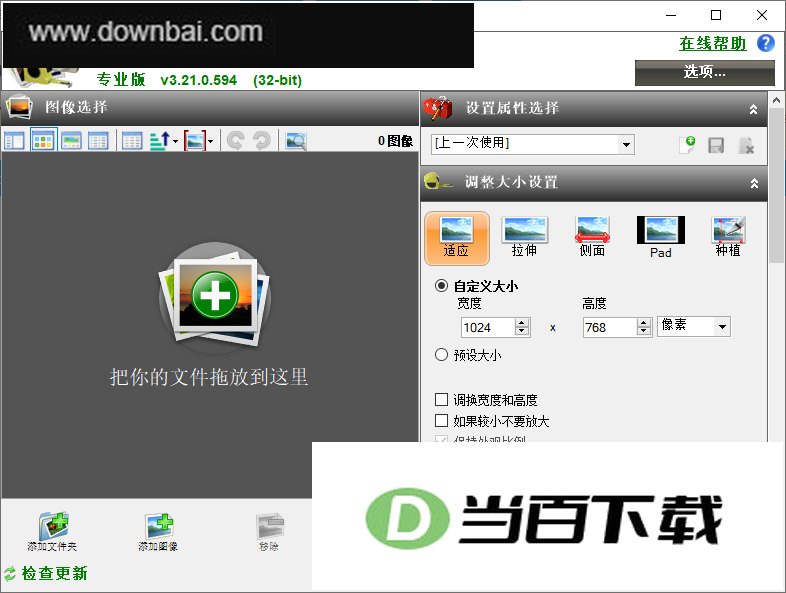
Task: Click the right panel vertical scrollbar
Action: [x=776, y=184]
